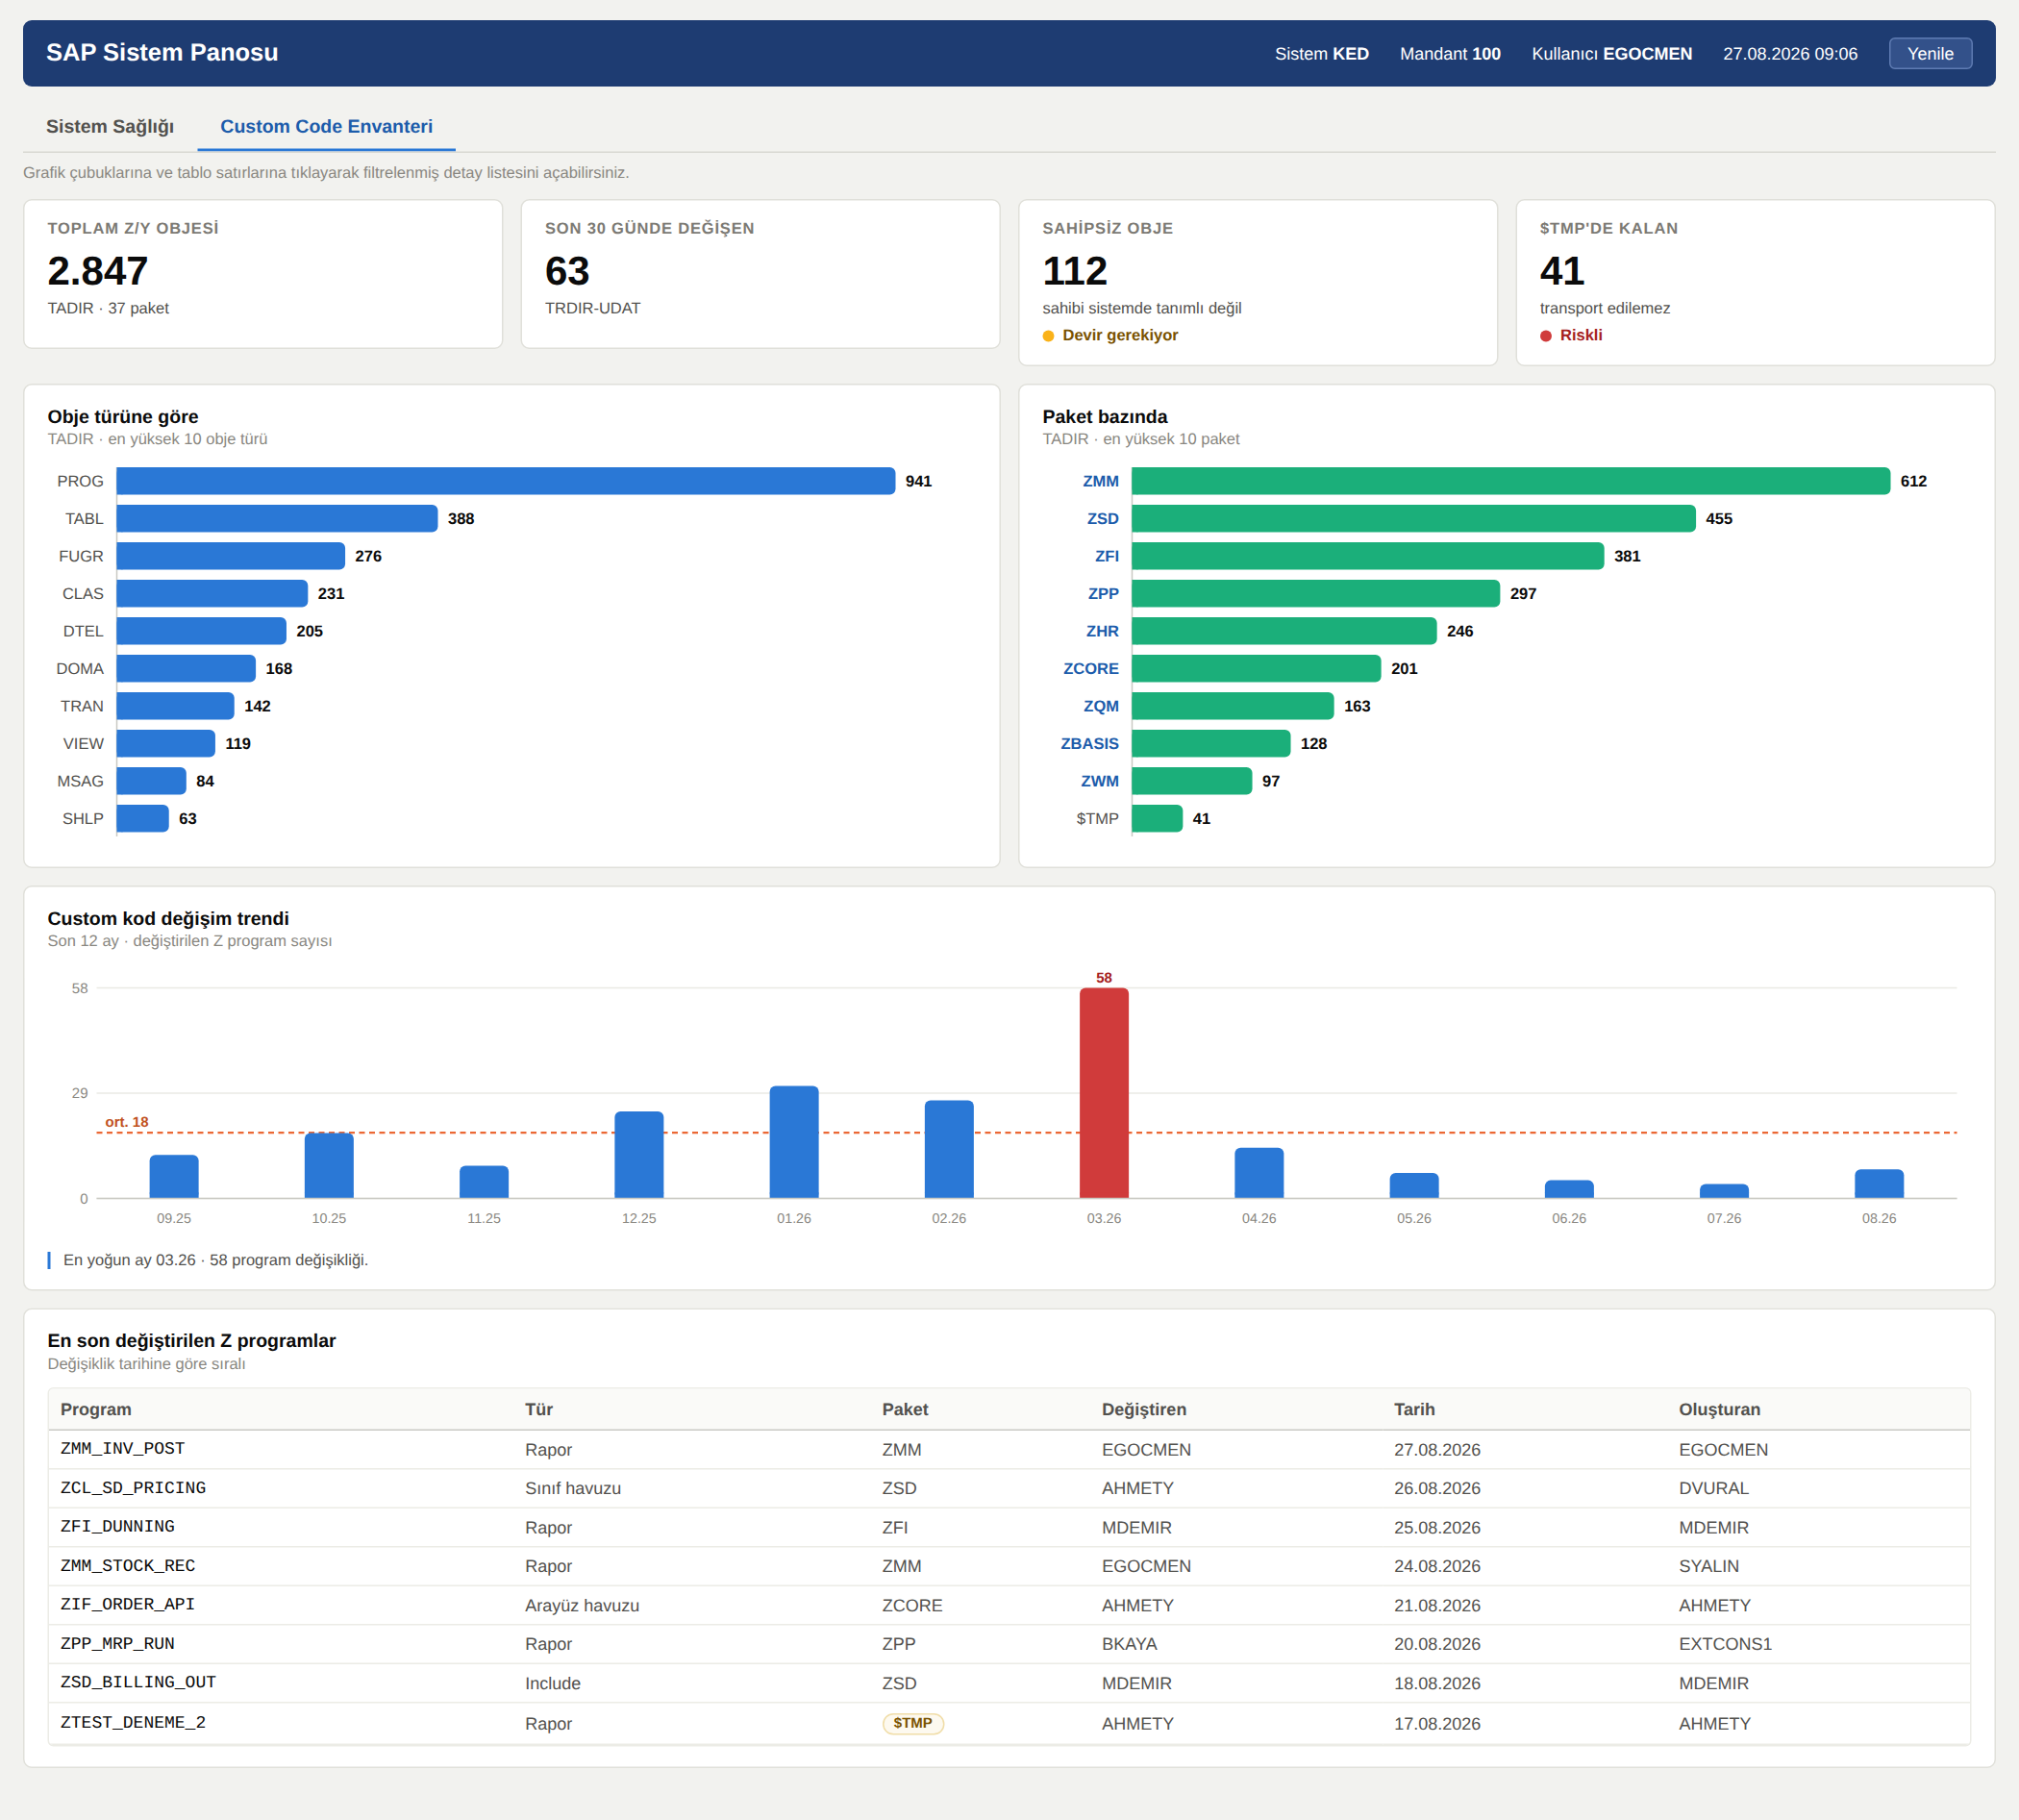Select the green ZSD bar showing 455

1413,519
